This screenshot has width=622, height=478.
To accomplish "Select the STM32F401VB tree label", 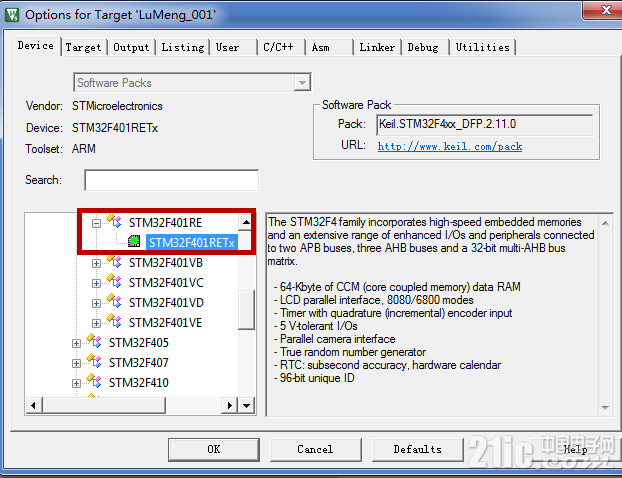I will point(166,263).
